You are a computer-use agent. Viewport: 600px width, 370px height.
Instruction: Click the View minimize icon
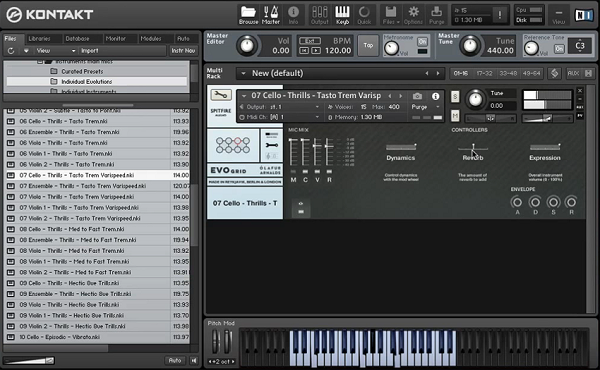point(558,15)
